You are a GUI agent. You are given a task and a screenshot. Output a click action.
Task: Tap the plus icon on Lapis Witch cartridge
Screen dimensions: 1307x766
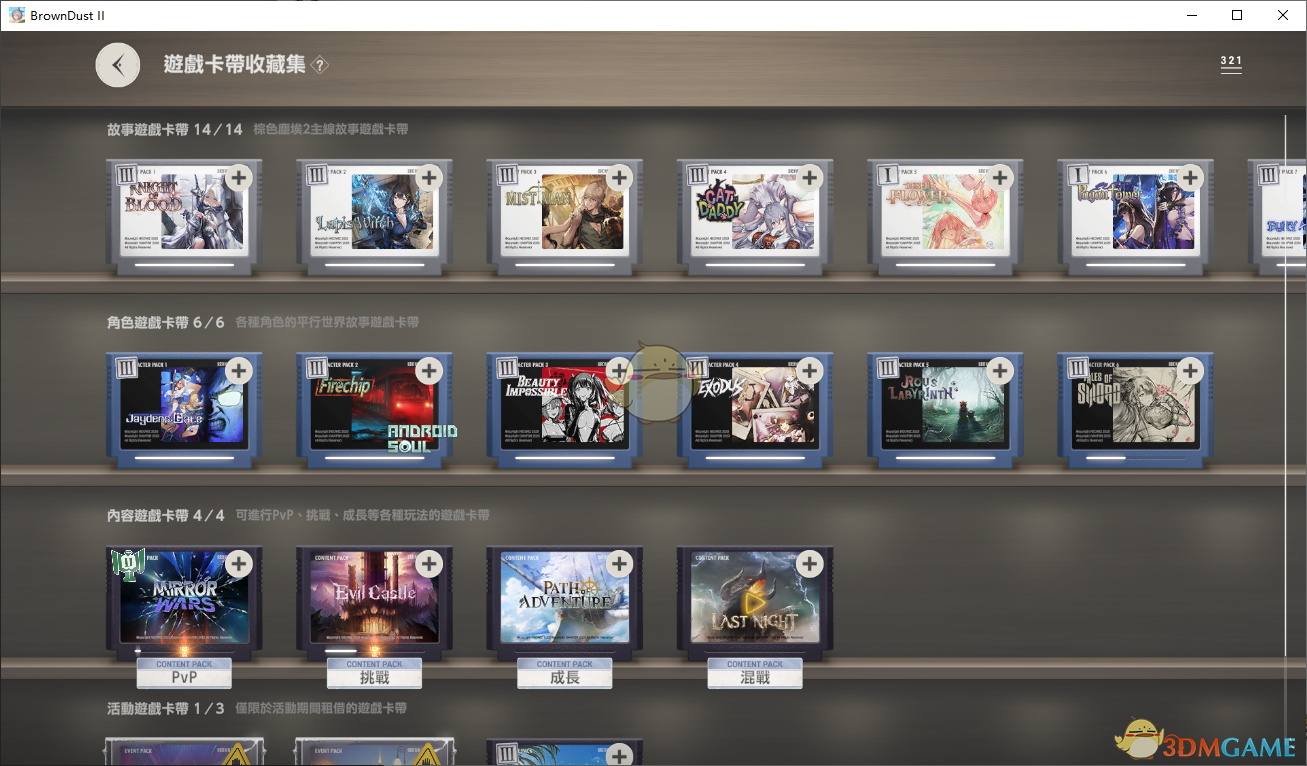(429, 178)
